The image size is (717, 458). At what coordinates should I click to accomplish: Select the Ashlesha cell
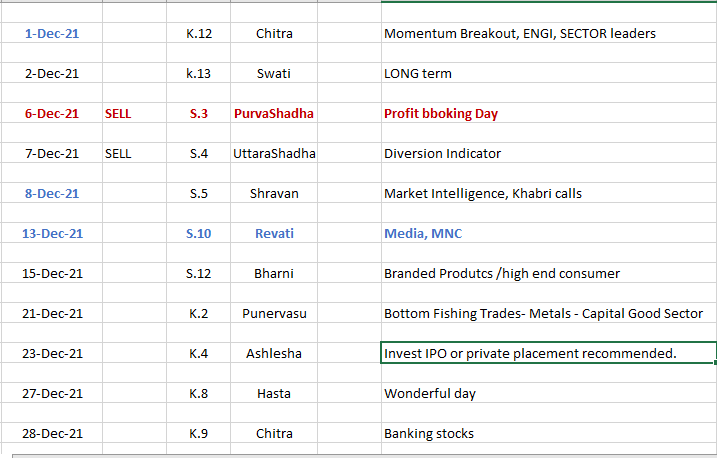[274, 353]
